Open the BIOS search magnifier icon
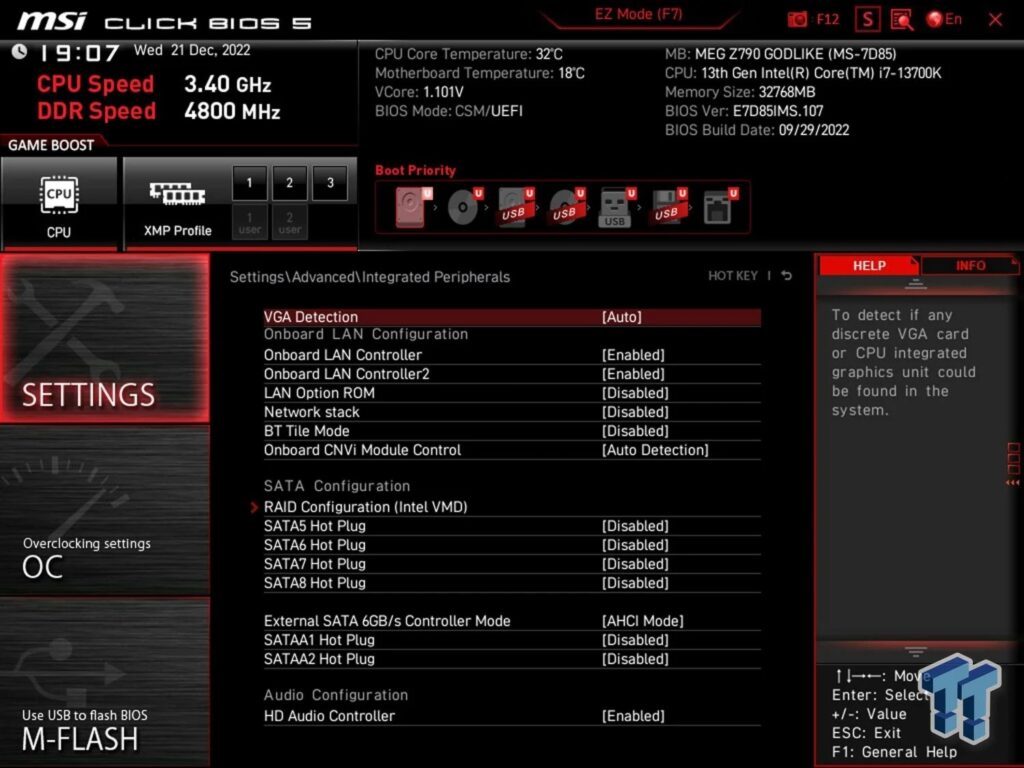 [x=902, y=20]
